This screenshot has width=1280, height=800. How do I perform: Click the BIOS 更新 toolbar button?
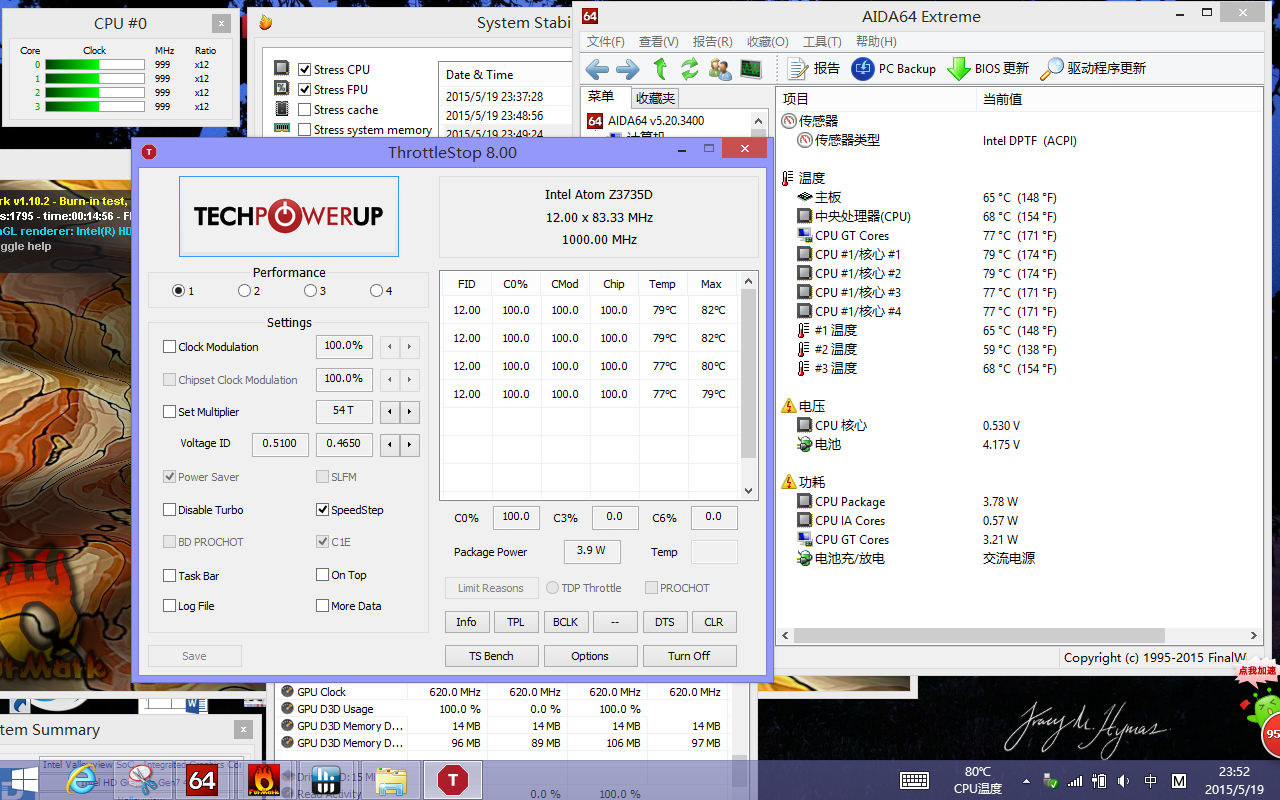(988, 69)
